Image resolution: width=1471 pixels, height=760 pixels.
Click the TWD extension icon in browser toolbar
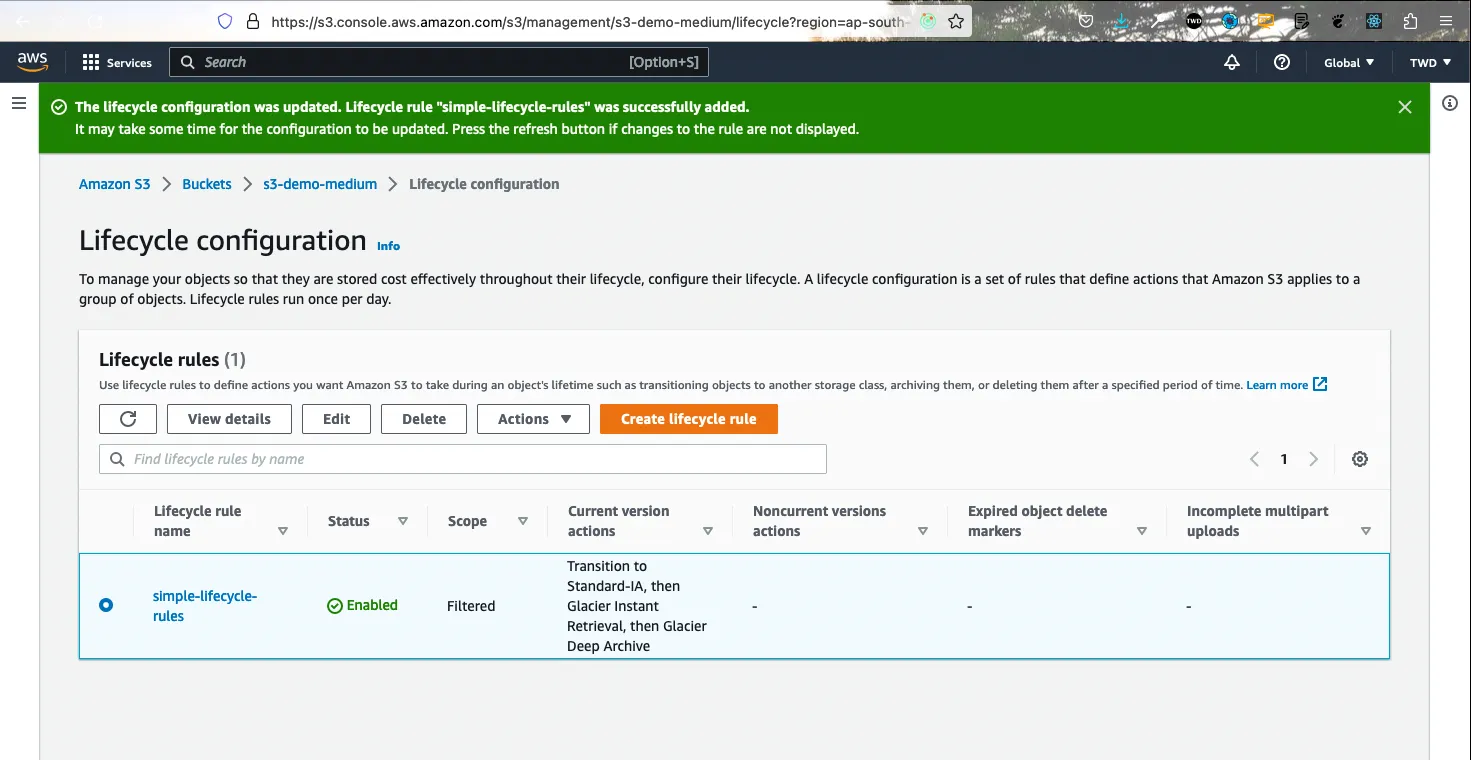tap(1194, 21)
